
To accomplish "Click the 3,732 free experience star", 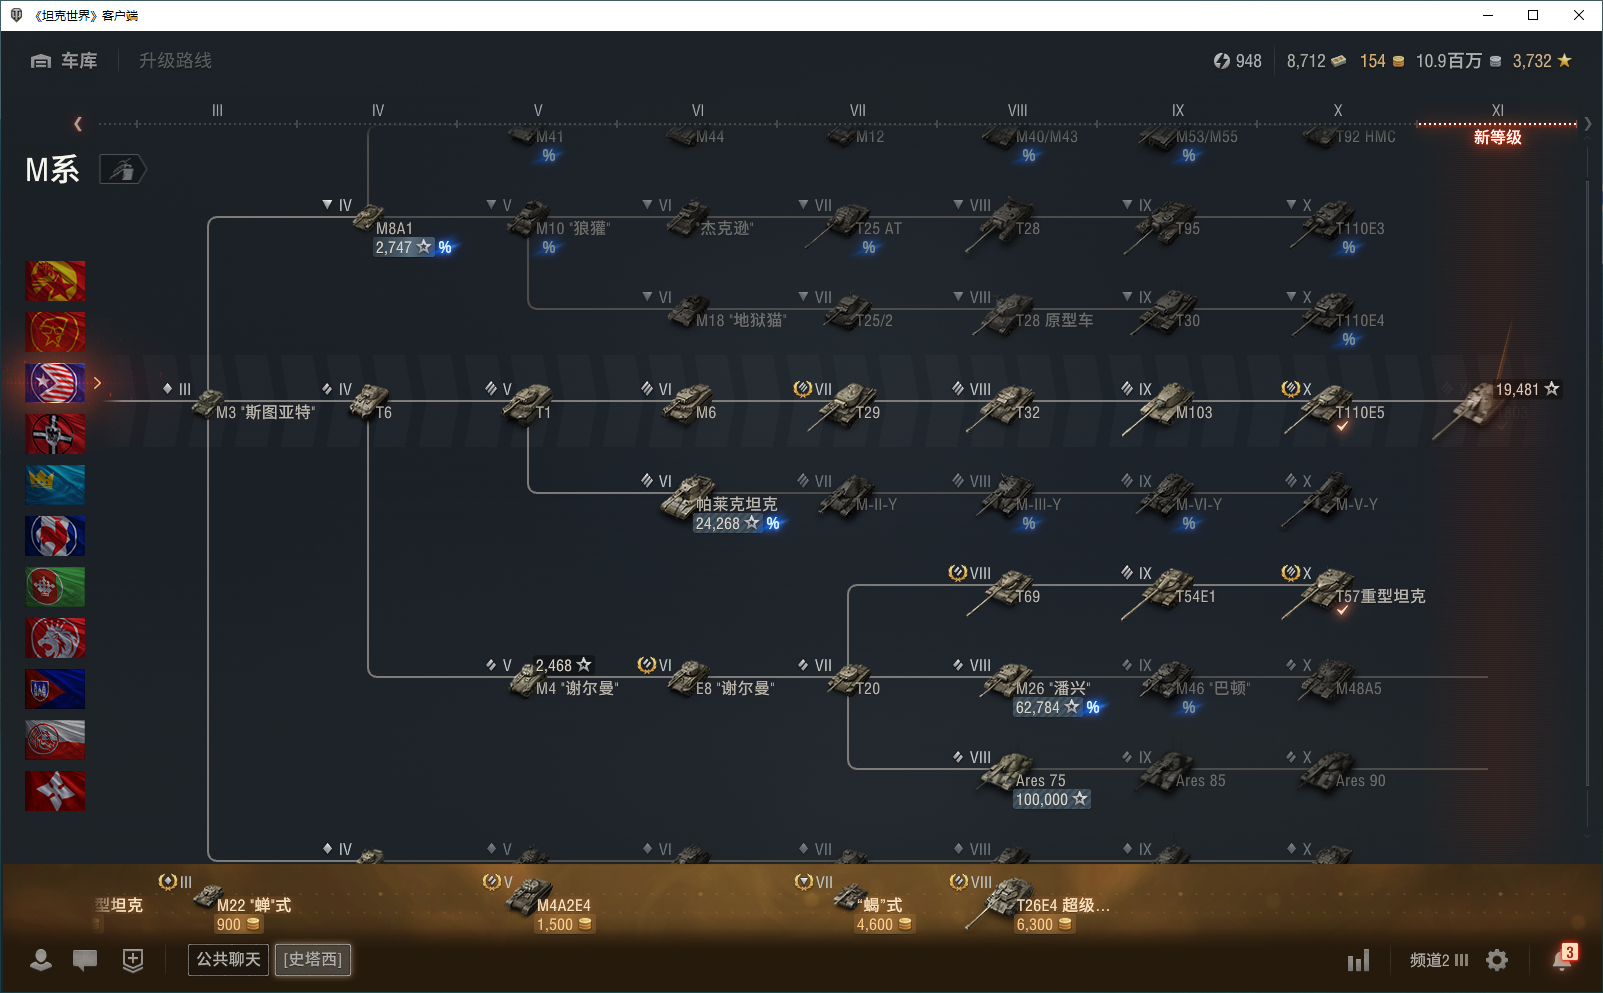I will [1542, 61].
